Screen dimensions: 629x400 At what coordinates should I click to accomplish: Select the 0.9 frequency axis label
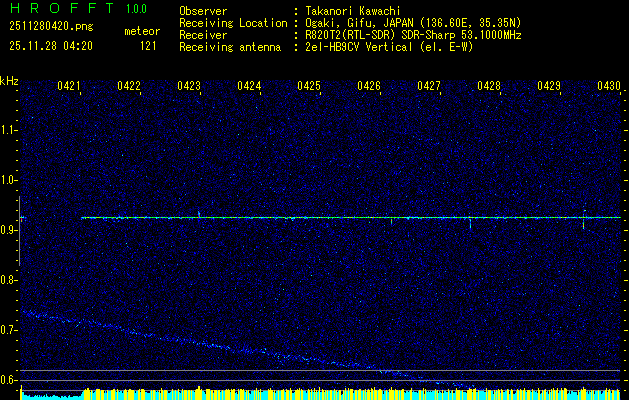(x=9, y=230)
